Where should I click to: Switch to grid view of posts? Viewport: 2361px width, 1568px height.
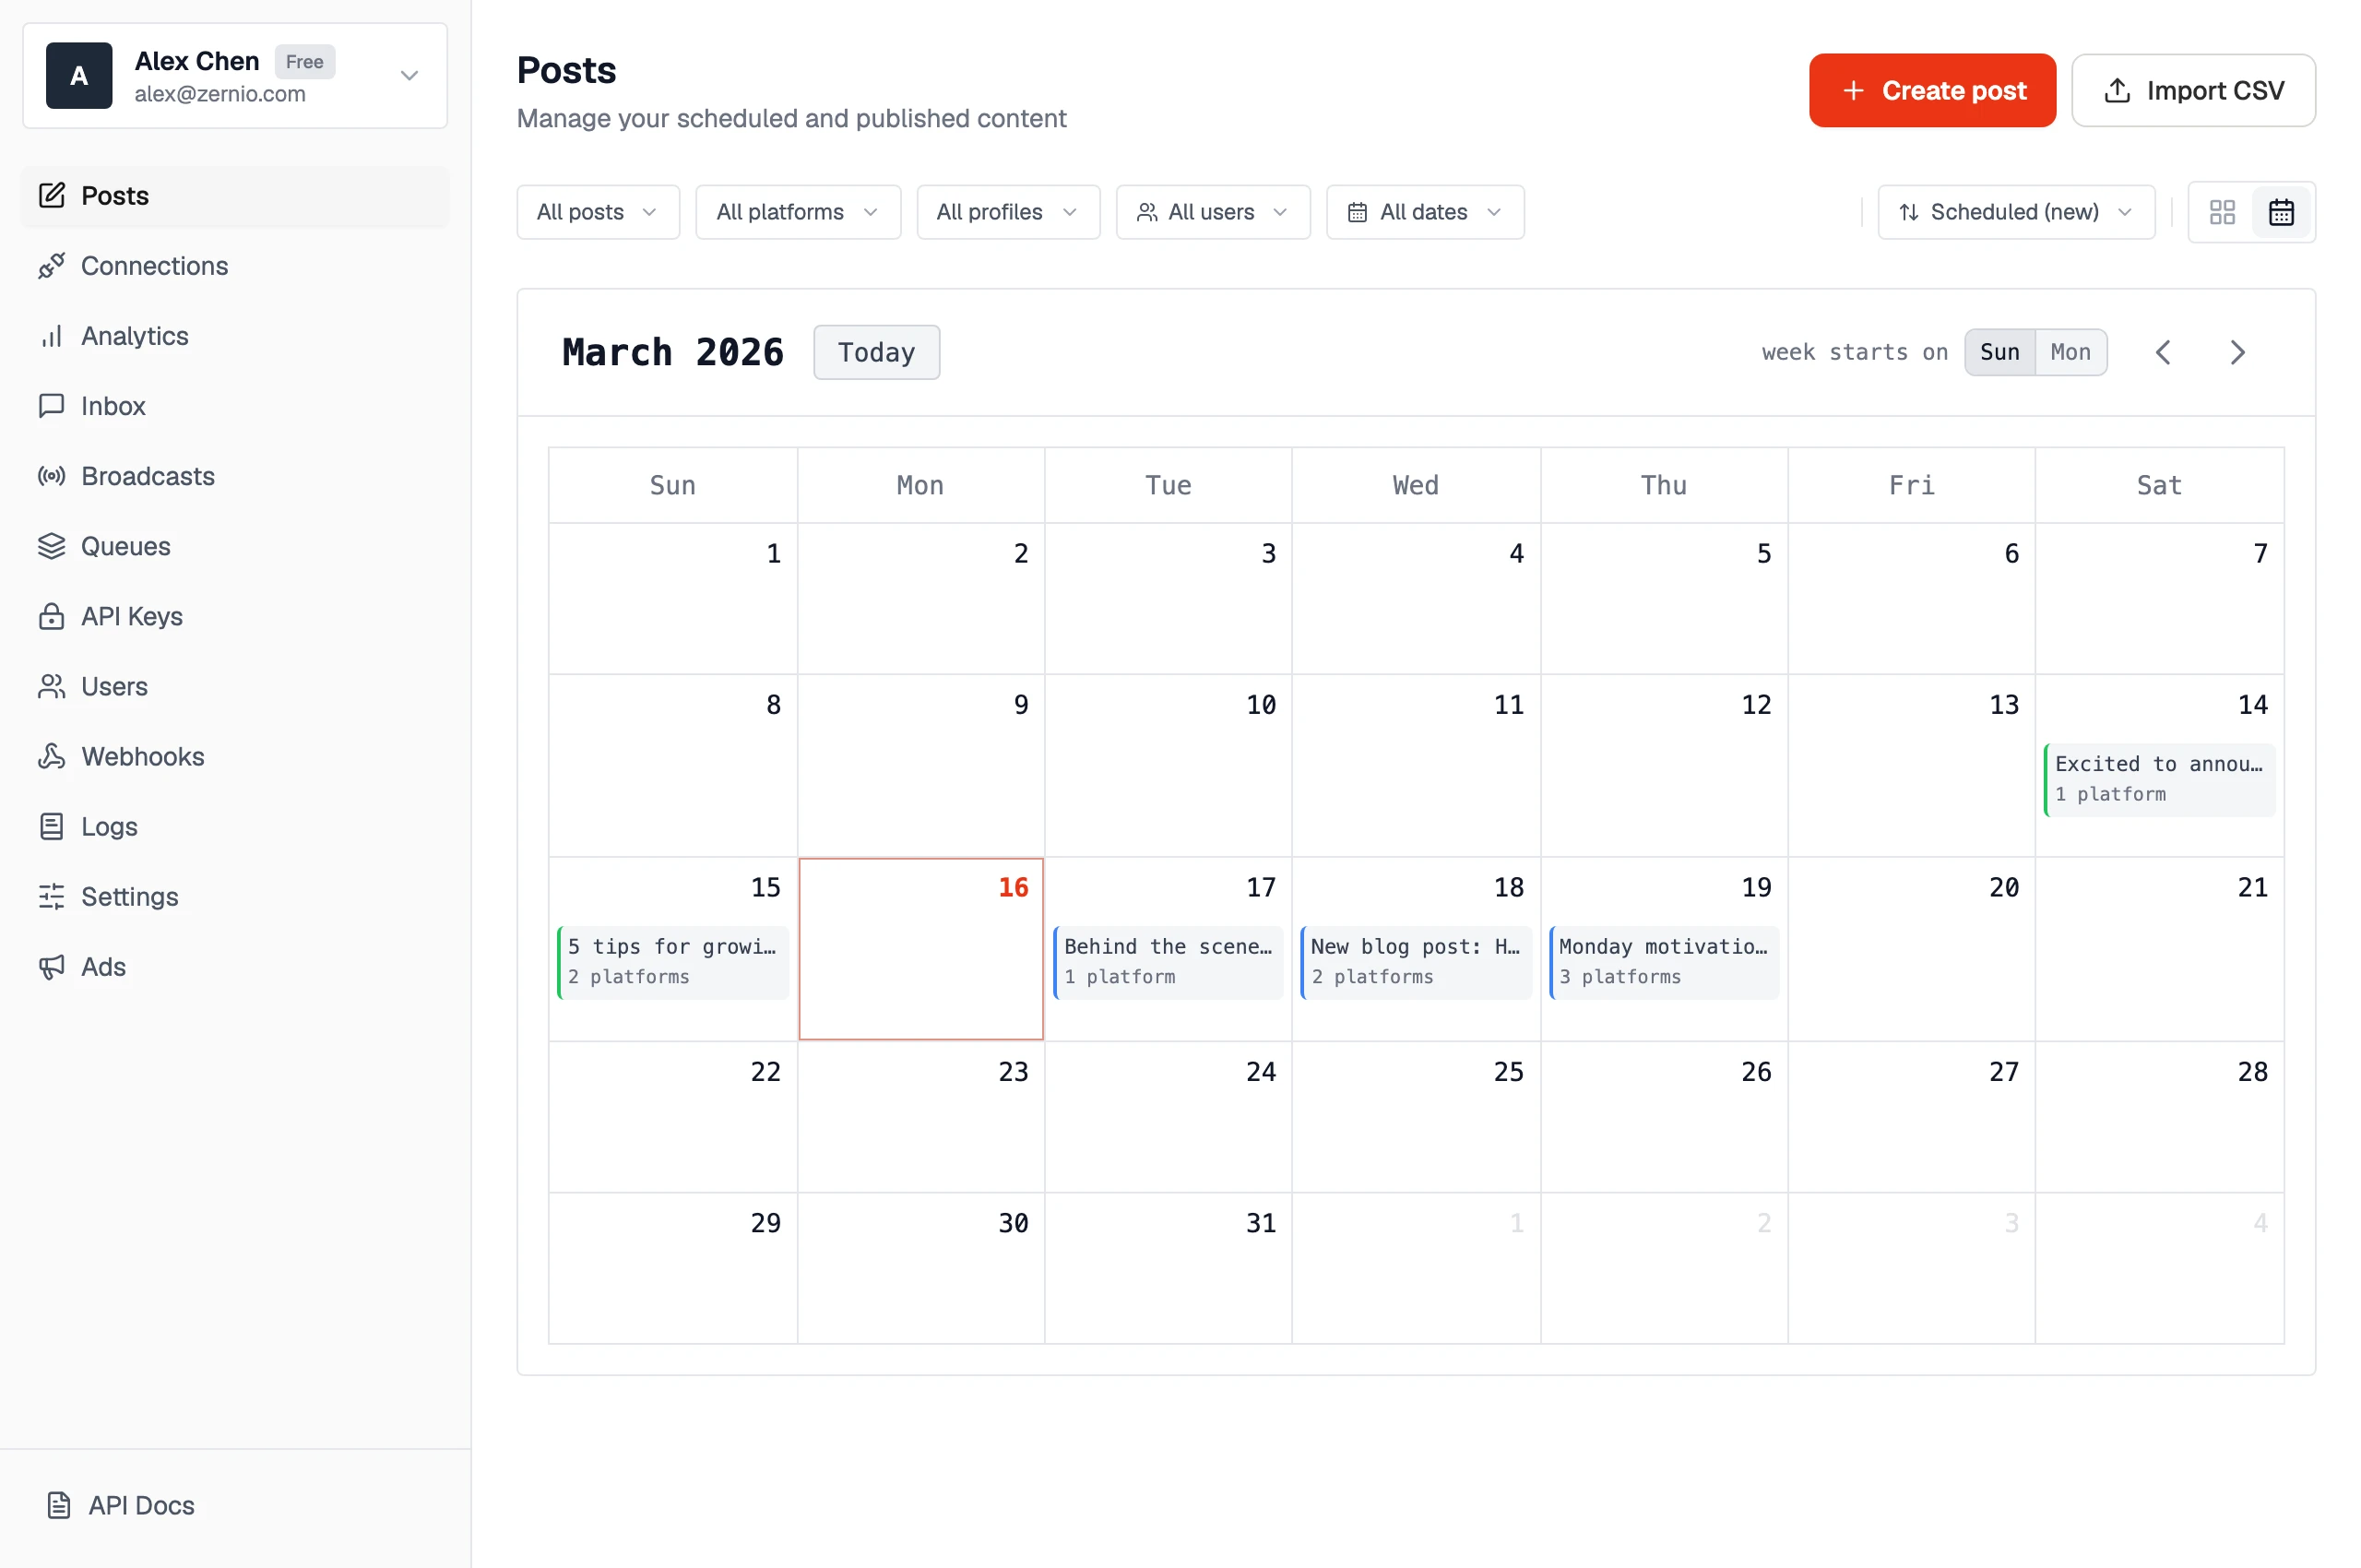click(x=2222, y=212)
